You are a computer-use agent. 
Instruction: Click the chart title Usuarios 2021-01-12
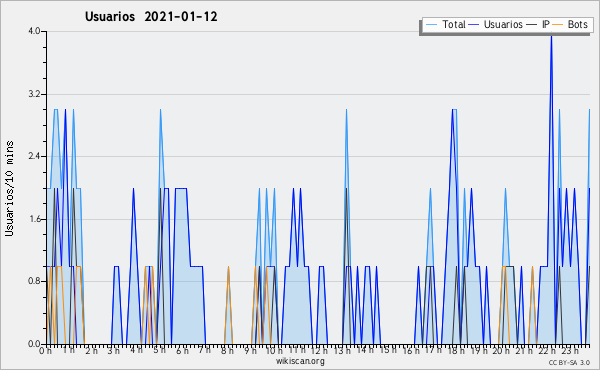pyautogui.click(x=151, y=16)
